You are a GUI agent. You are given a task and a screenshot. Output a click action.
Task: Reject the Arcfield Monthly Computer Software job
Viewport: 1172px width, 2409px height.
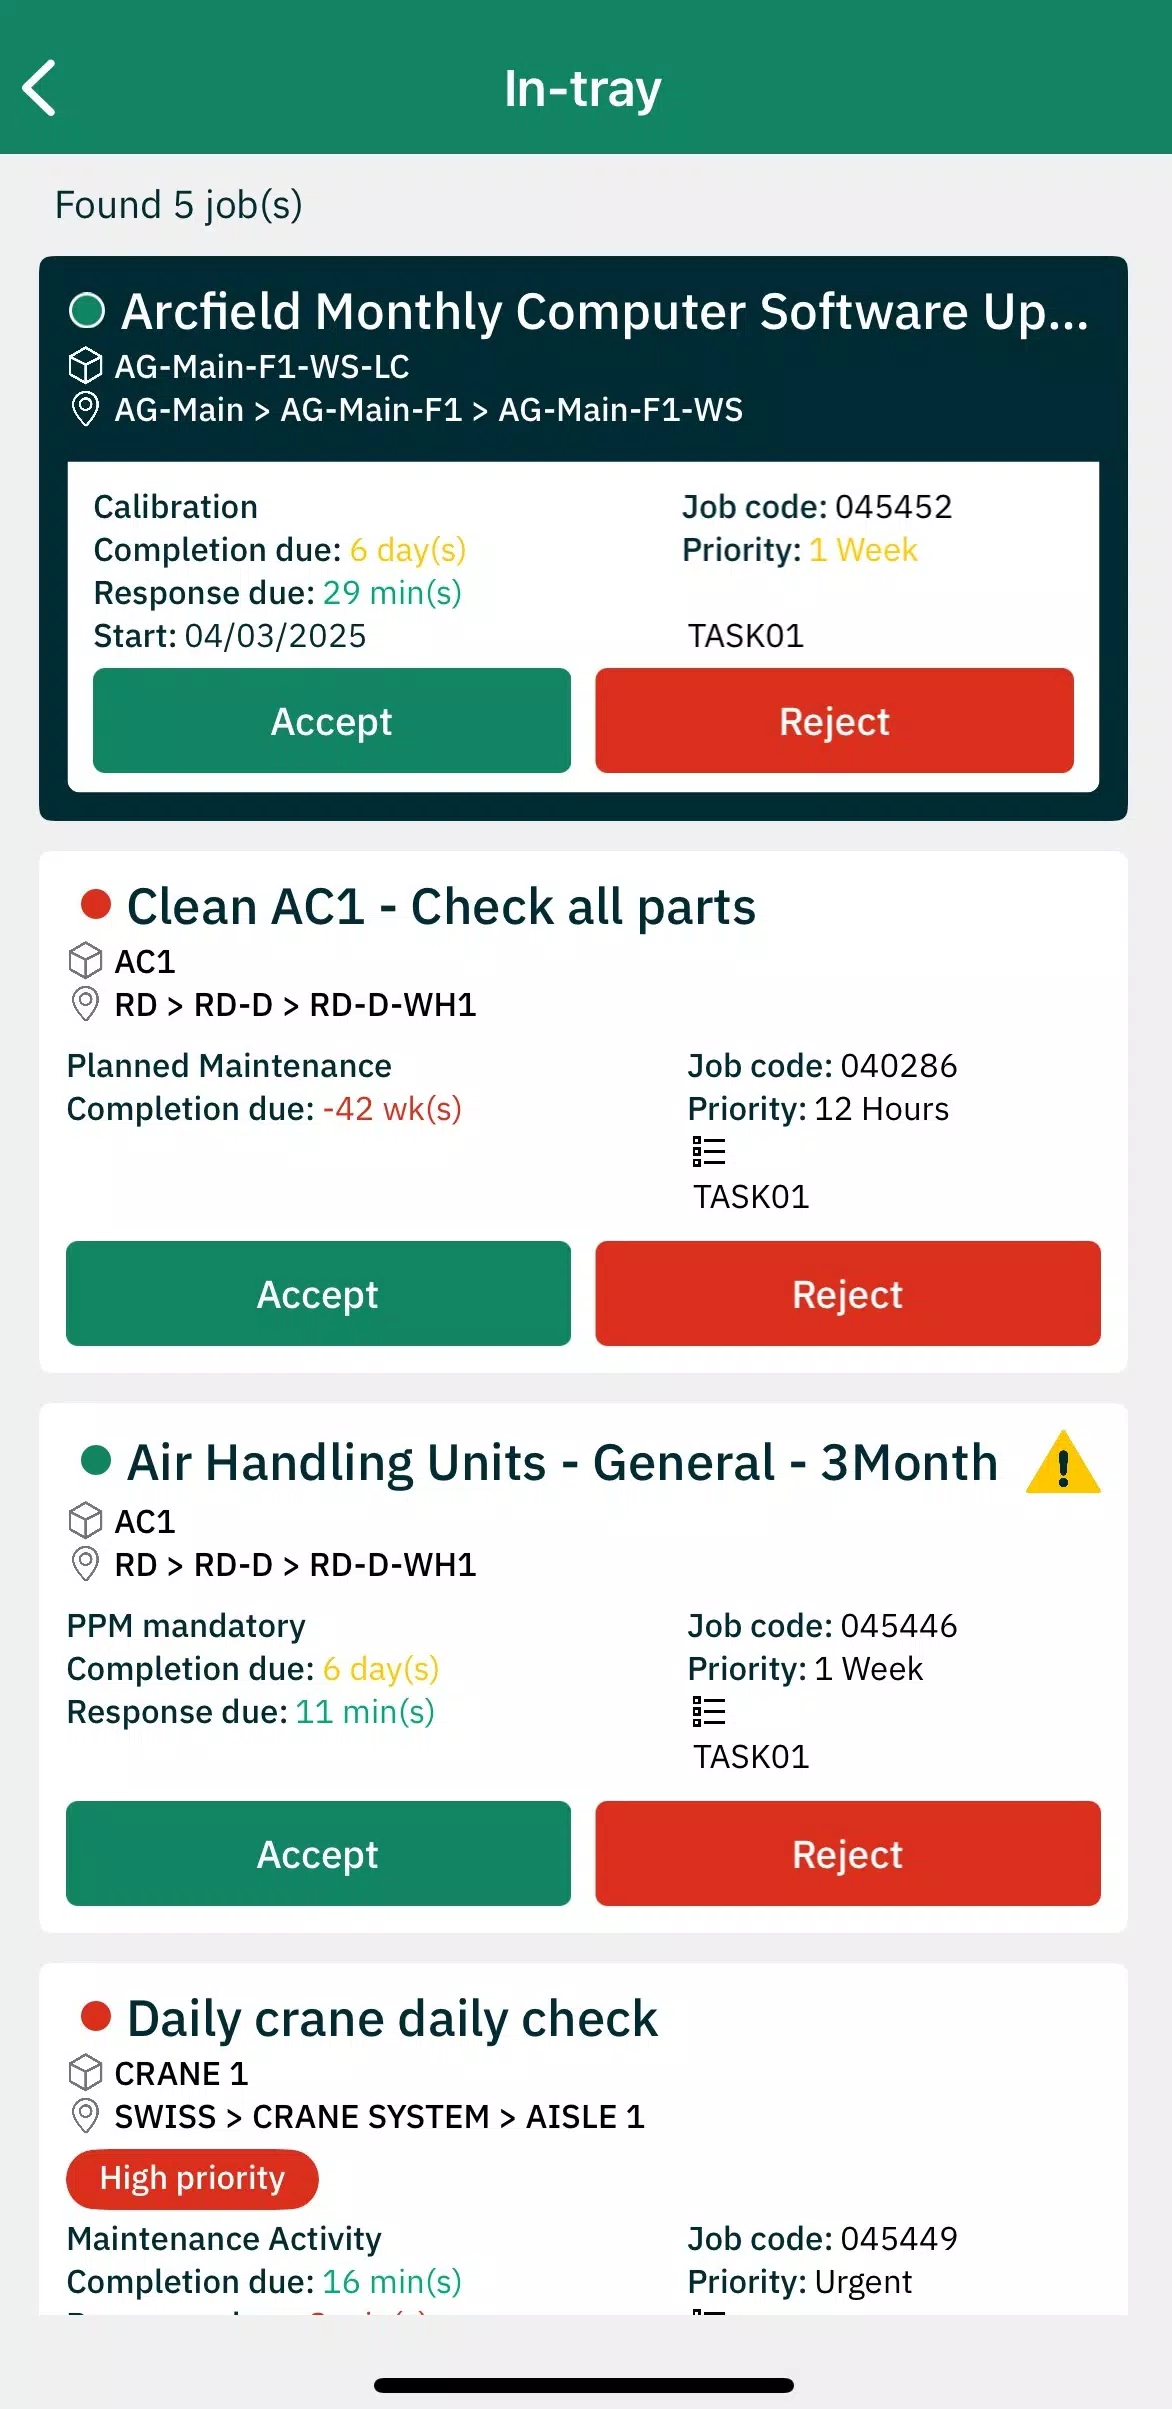coord(835,721)
